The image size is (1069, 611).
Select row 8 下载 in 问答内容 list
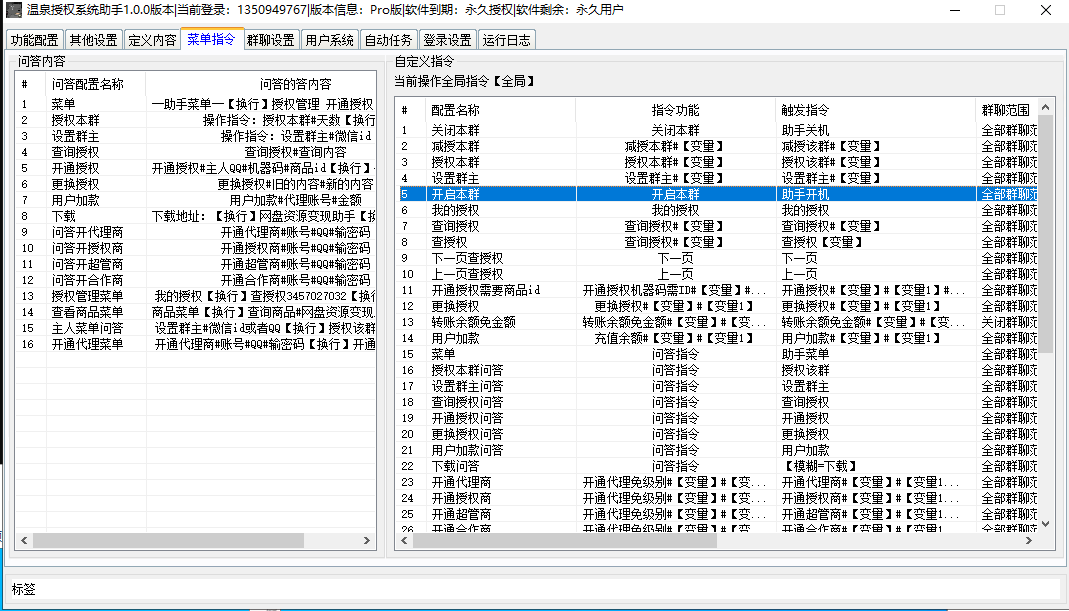(x=63, y=216)
